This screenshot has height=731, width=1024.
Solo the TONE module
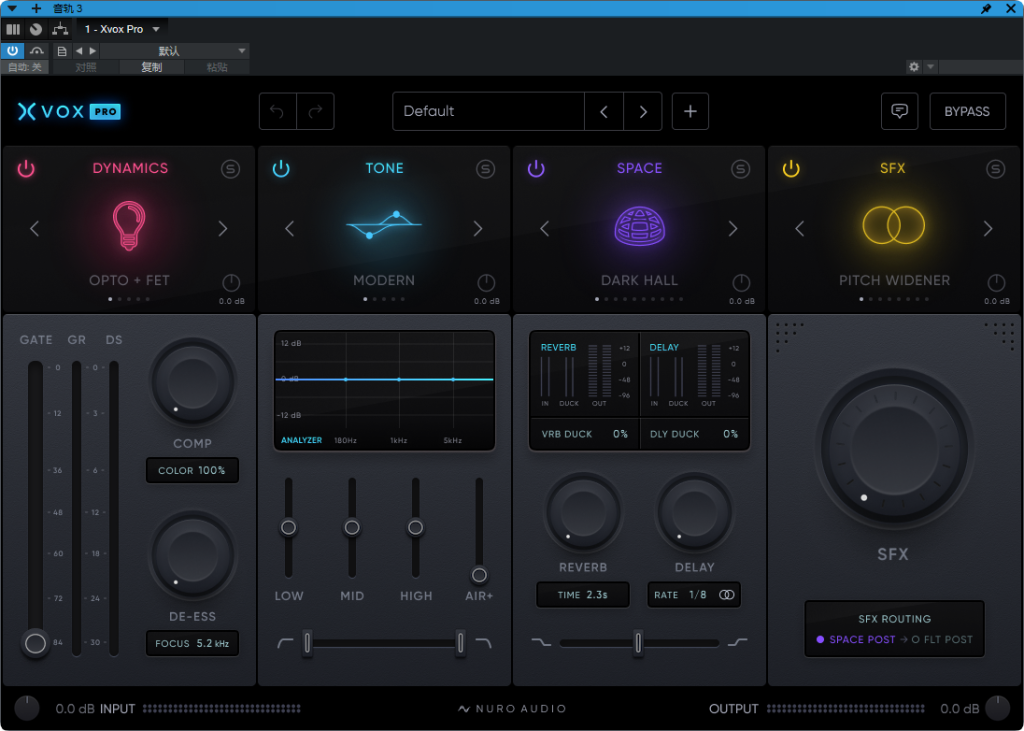485,169
